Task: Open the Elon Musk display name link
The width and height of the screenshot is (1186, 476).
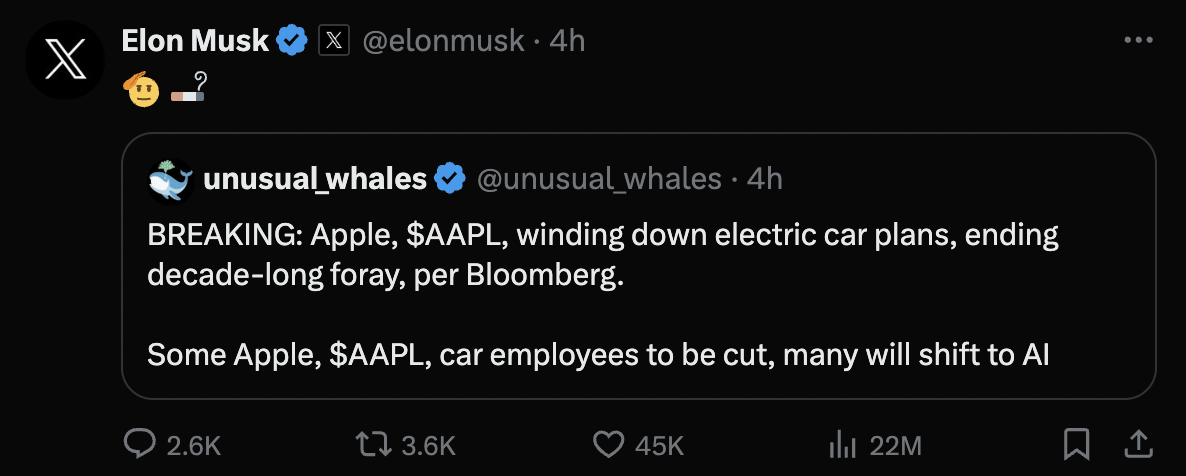Action: pos(195,41)
